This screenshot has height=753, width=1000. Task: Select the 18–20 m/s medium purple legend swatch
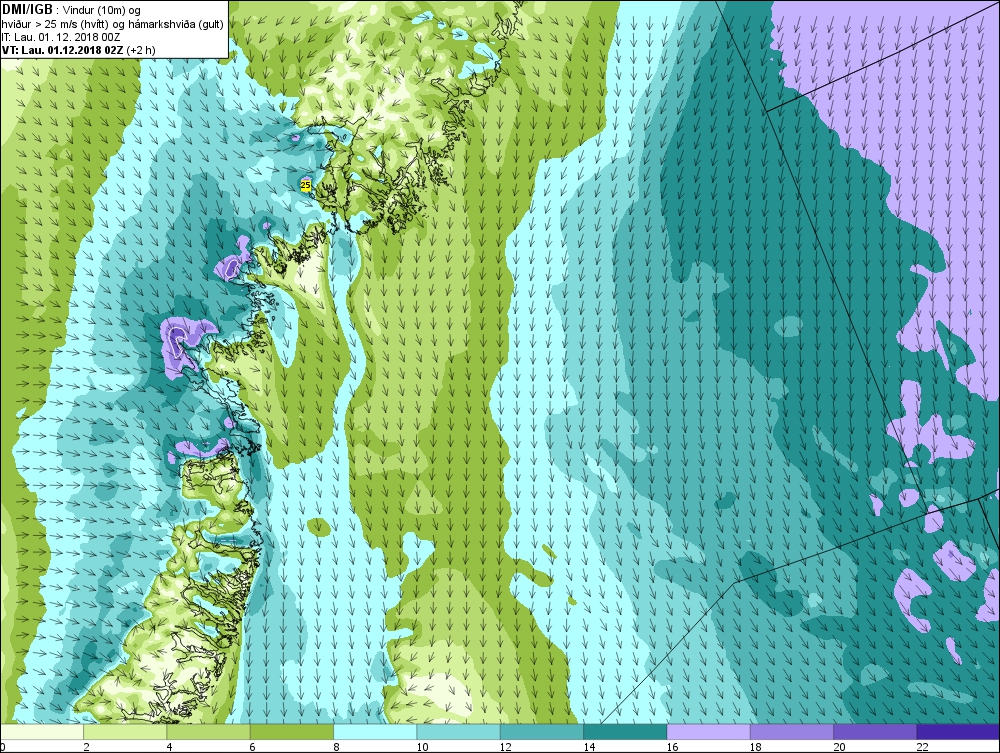(791, 731)
